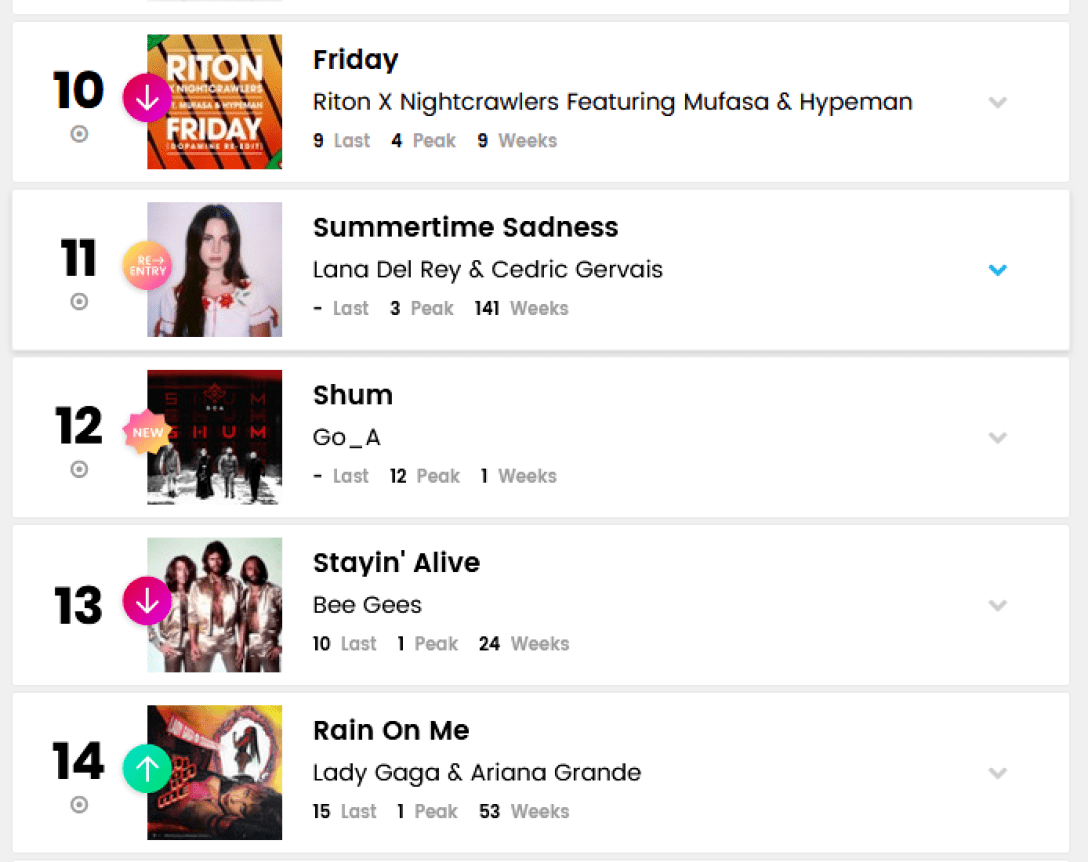1088x862 pixels.
Task: Click the Shum song title
Action: point(353,395)
